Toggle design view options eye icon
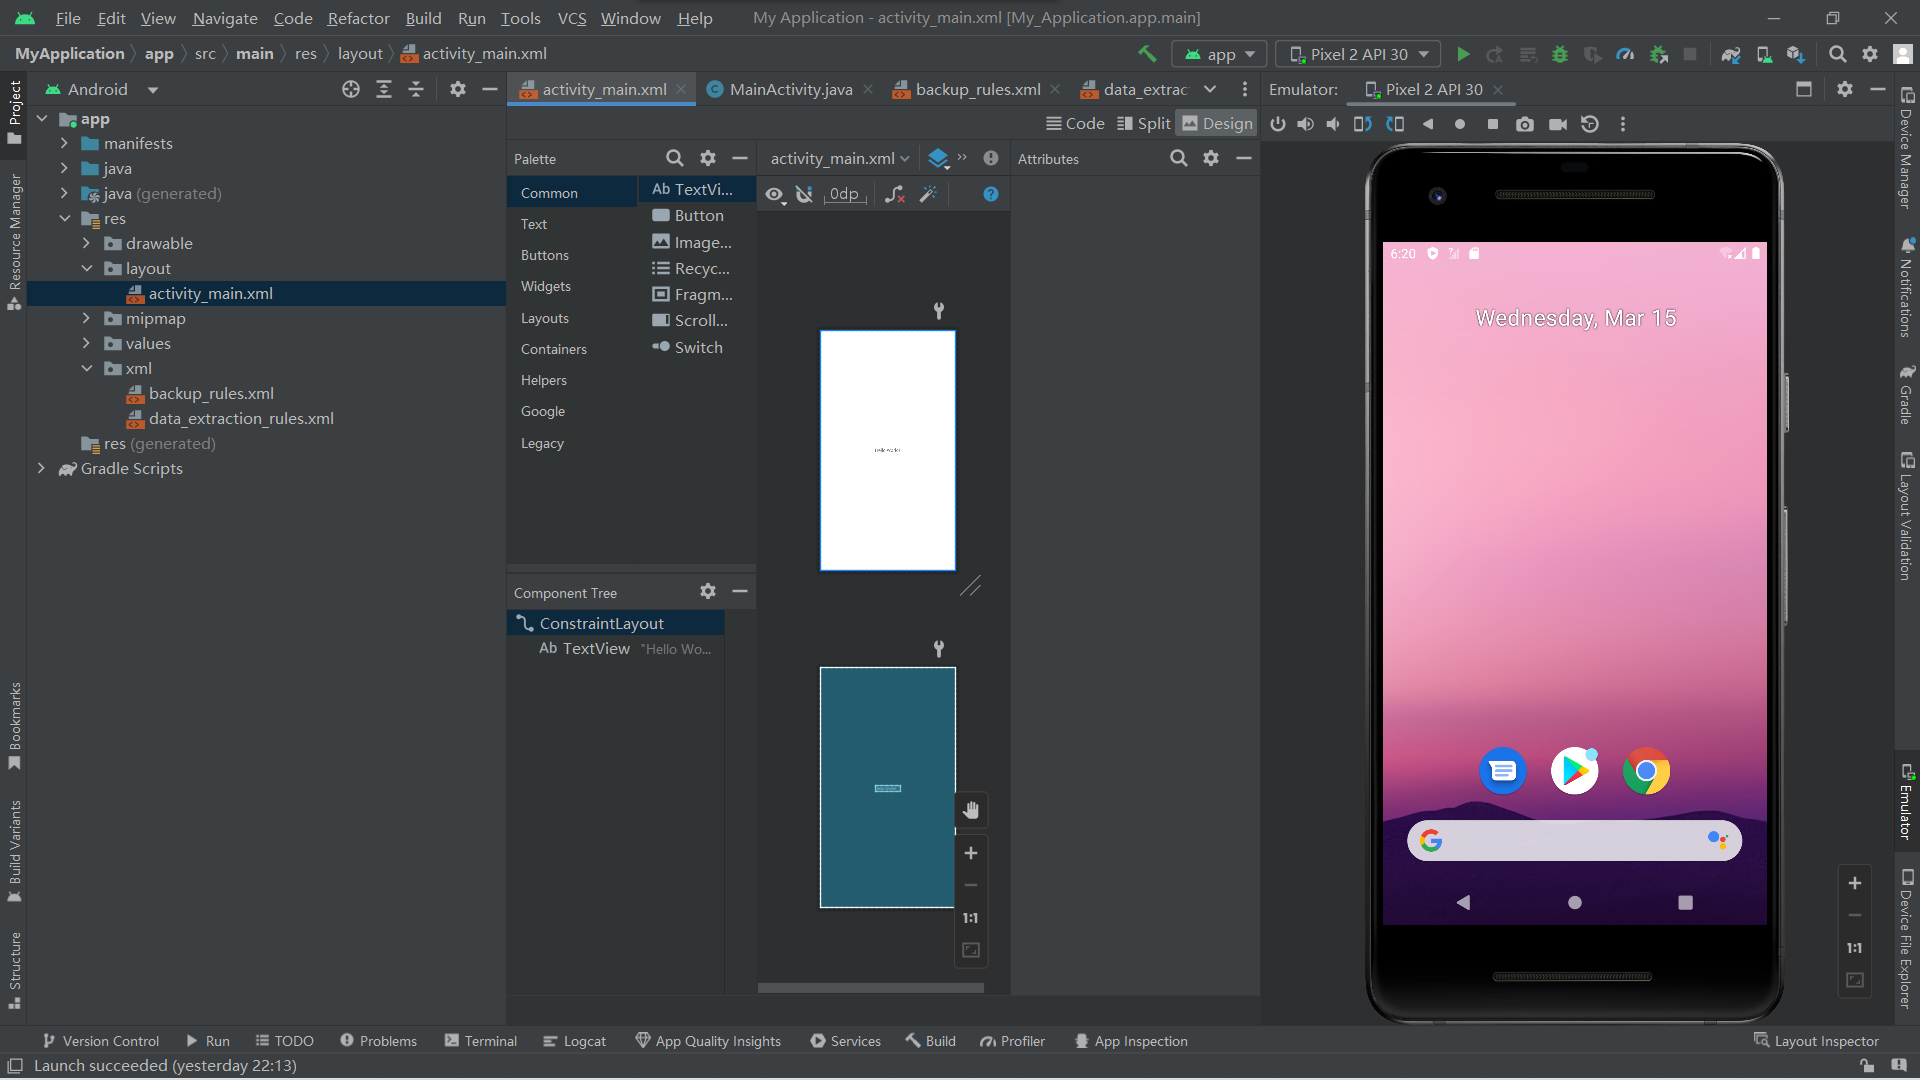 point(775,194)
